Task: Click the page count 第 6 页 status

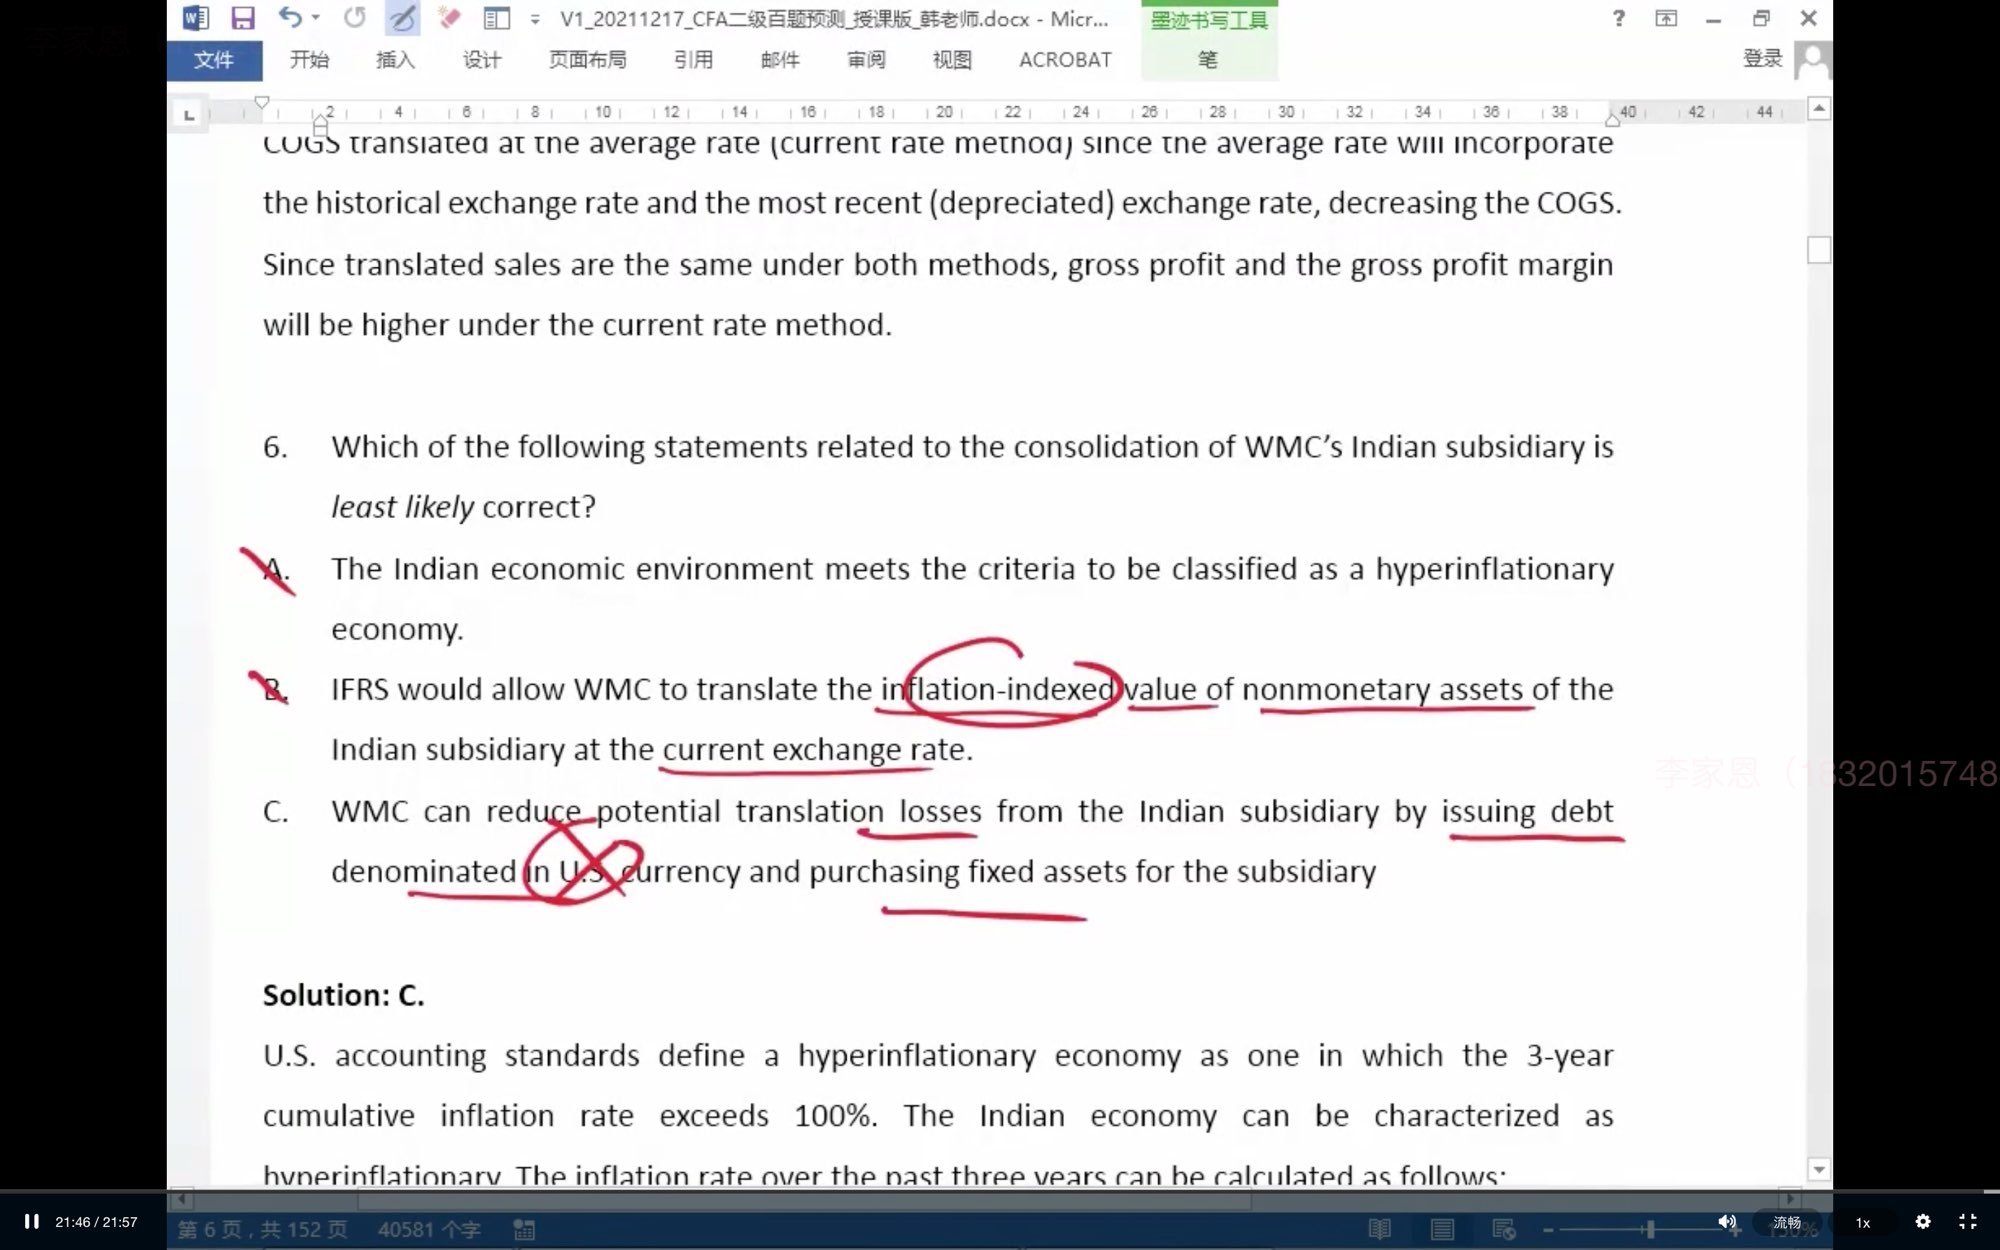Action: click(x=263, y=1229)
